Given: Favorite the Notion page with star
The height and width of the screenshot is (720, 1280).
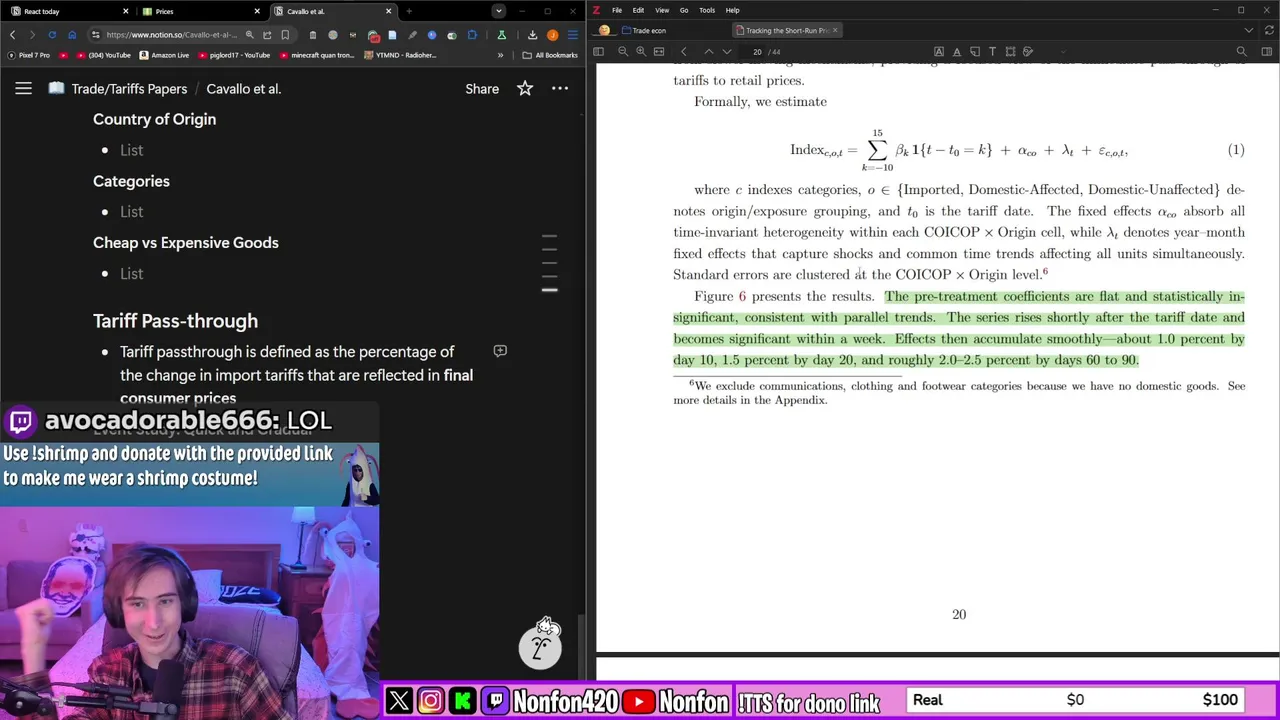Looking at the screenshot, I should [x=525, y=89].
